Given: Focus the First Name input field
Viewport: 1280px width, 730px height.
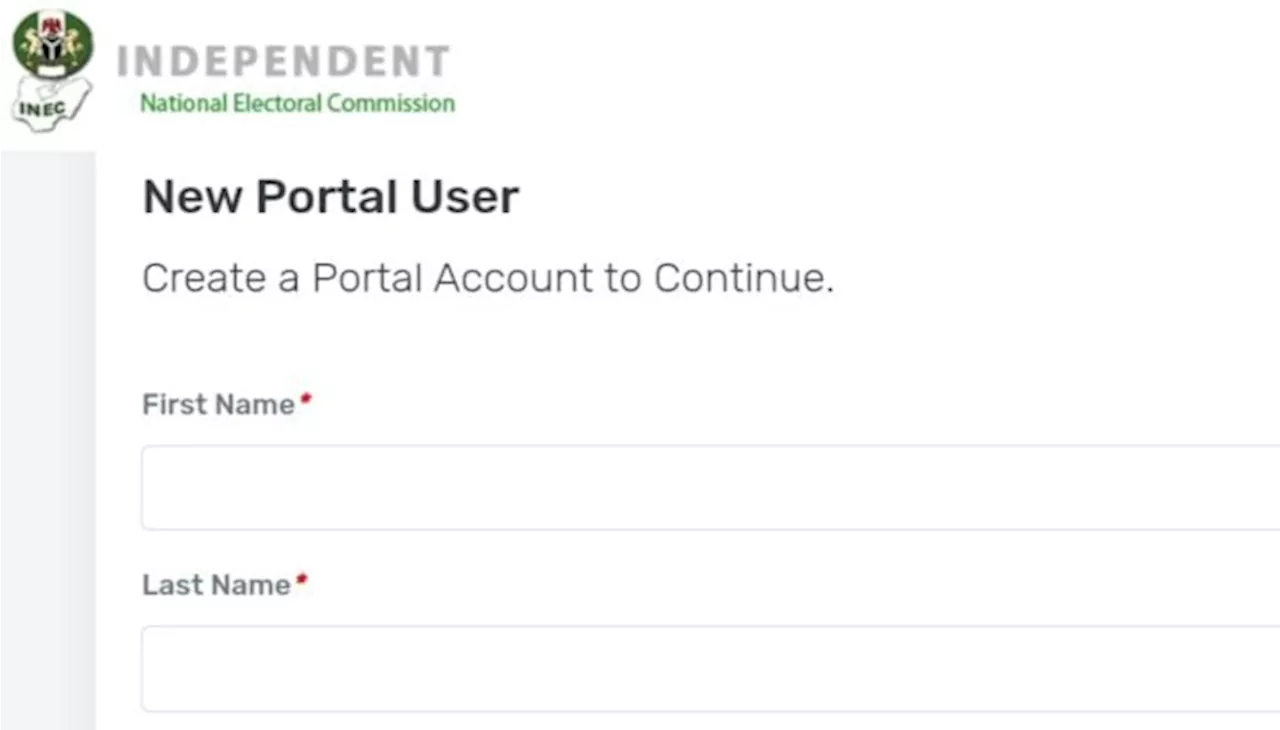Looking at the screenshot, I should pos(710,487).
